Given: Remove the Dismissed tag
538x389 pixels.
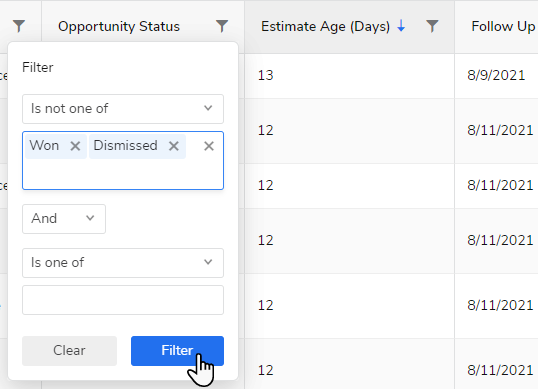Looking at the screenshot, I should tap(174, 146).
